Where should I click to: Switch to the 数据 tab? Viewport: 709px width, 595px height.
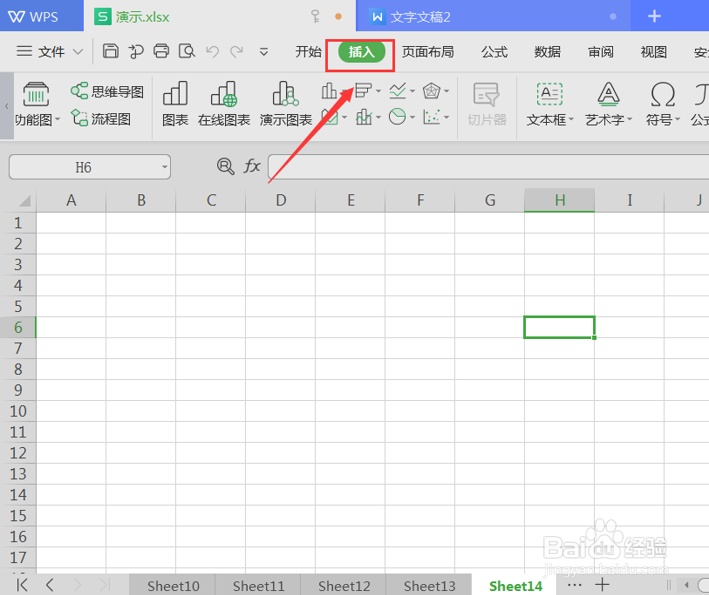tap(547, 52)
